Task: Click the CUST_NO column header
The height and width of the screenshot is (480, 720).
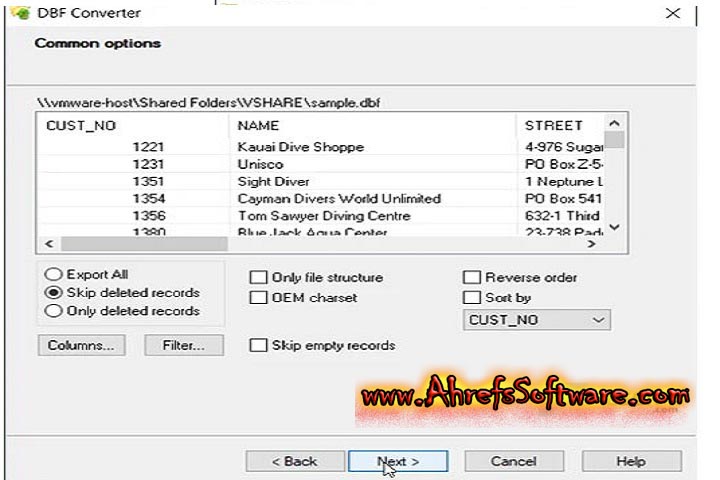Action: [133, 125]
